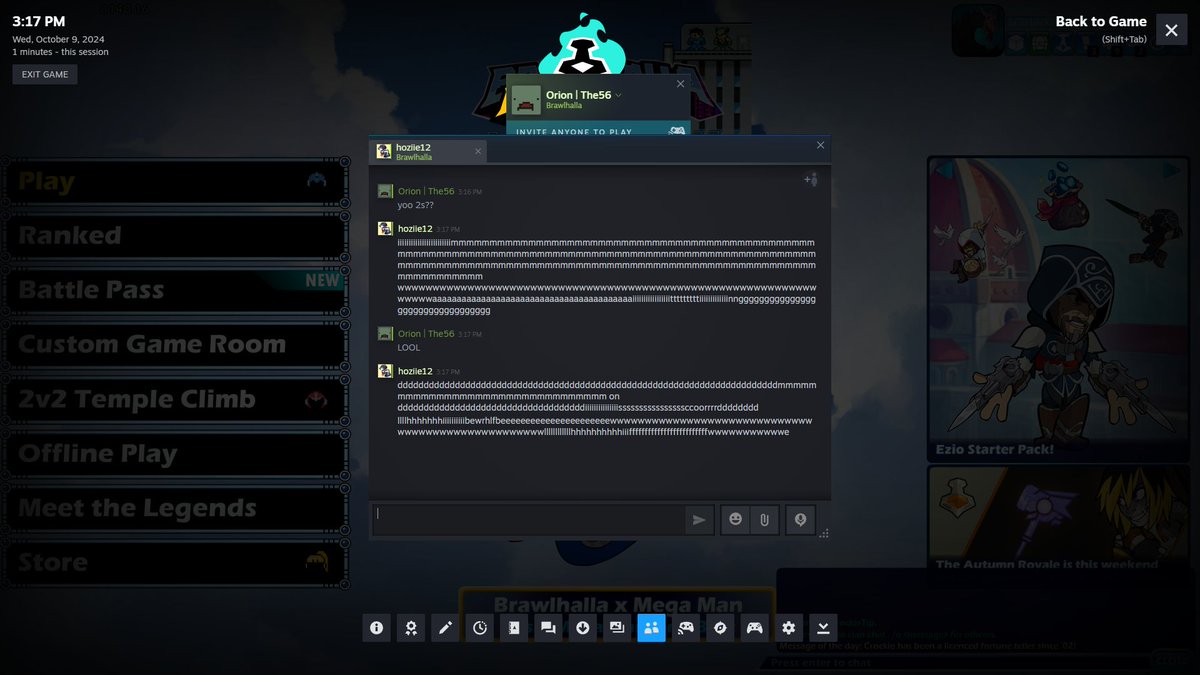Send the chat message with arrow button
The image size is (1200, 675).
click(699, 520)
